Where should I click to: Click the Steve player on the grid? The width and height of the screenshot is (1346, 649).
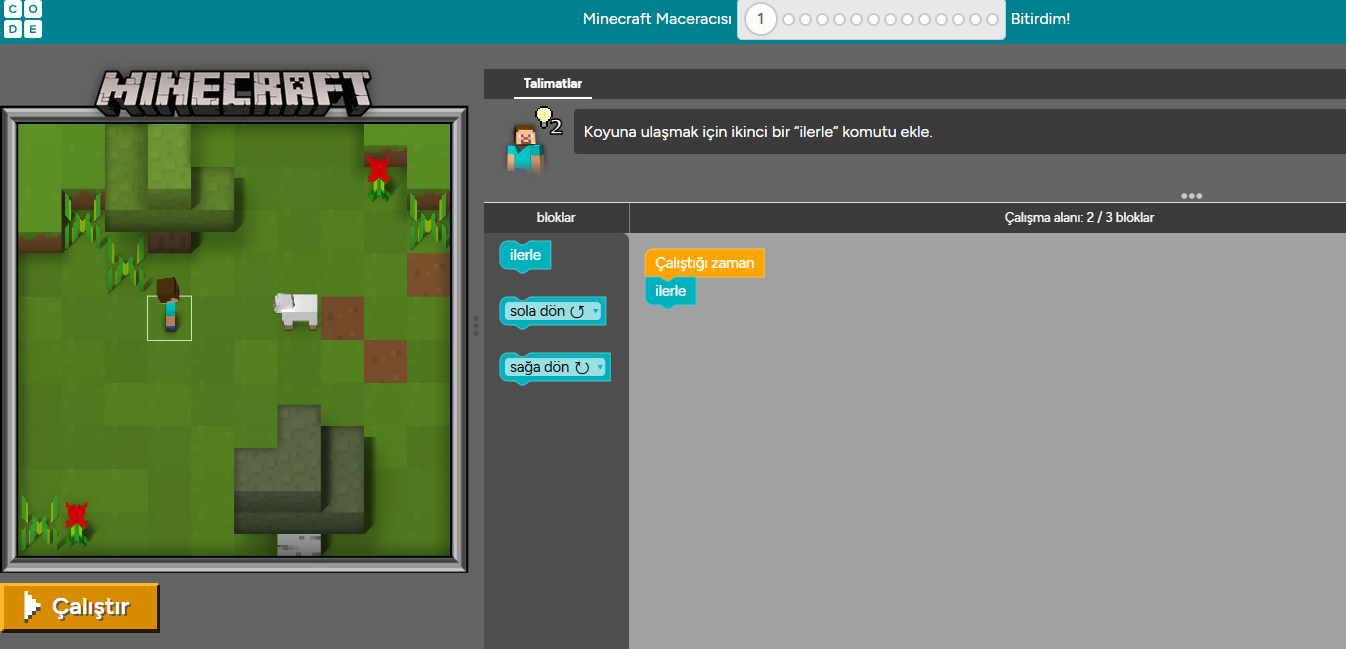point(169,307)
